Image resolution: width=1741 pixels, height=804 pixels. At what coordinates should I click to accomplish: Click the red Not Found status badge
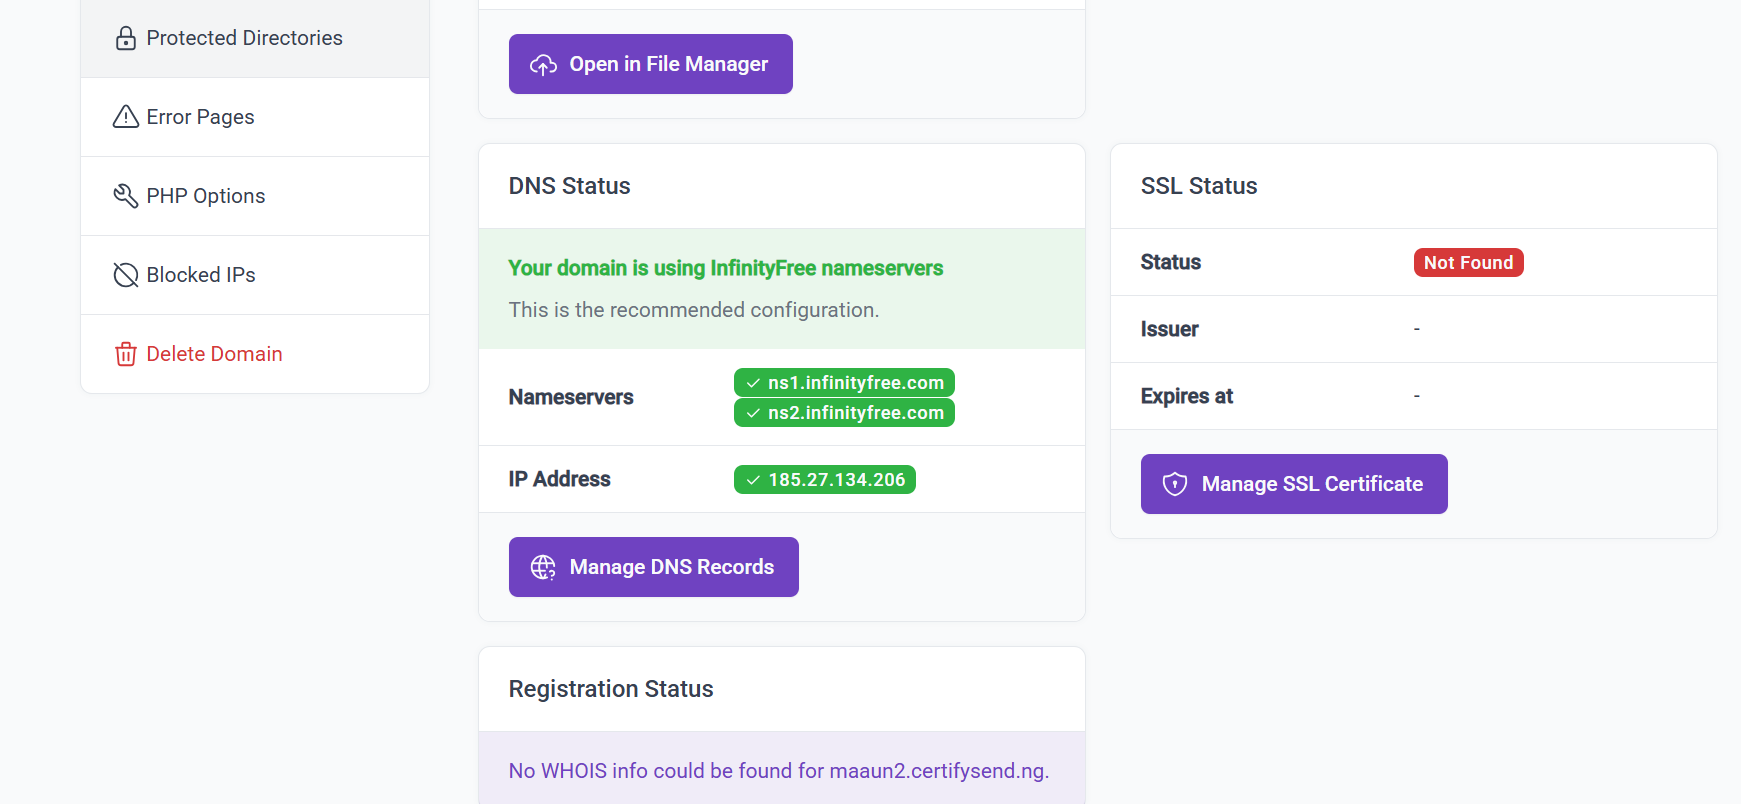[x=1468, y=263]
